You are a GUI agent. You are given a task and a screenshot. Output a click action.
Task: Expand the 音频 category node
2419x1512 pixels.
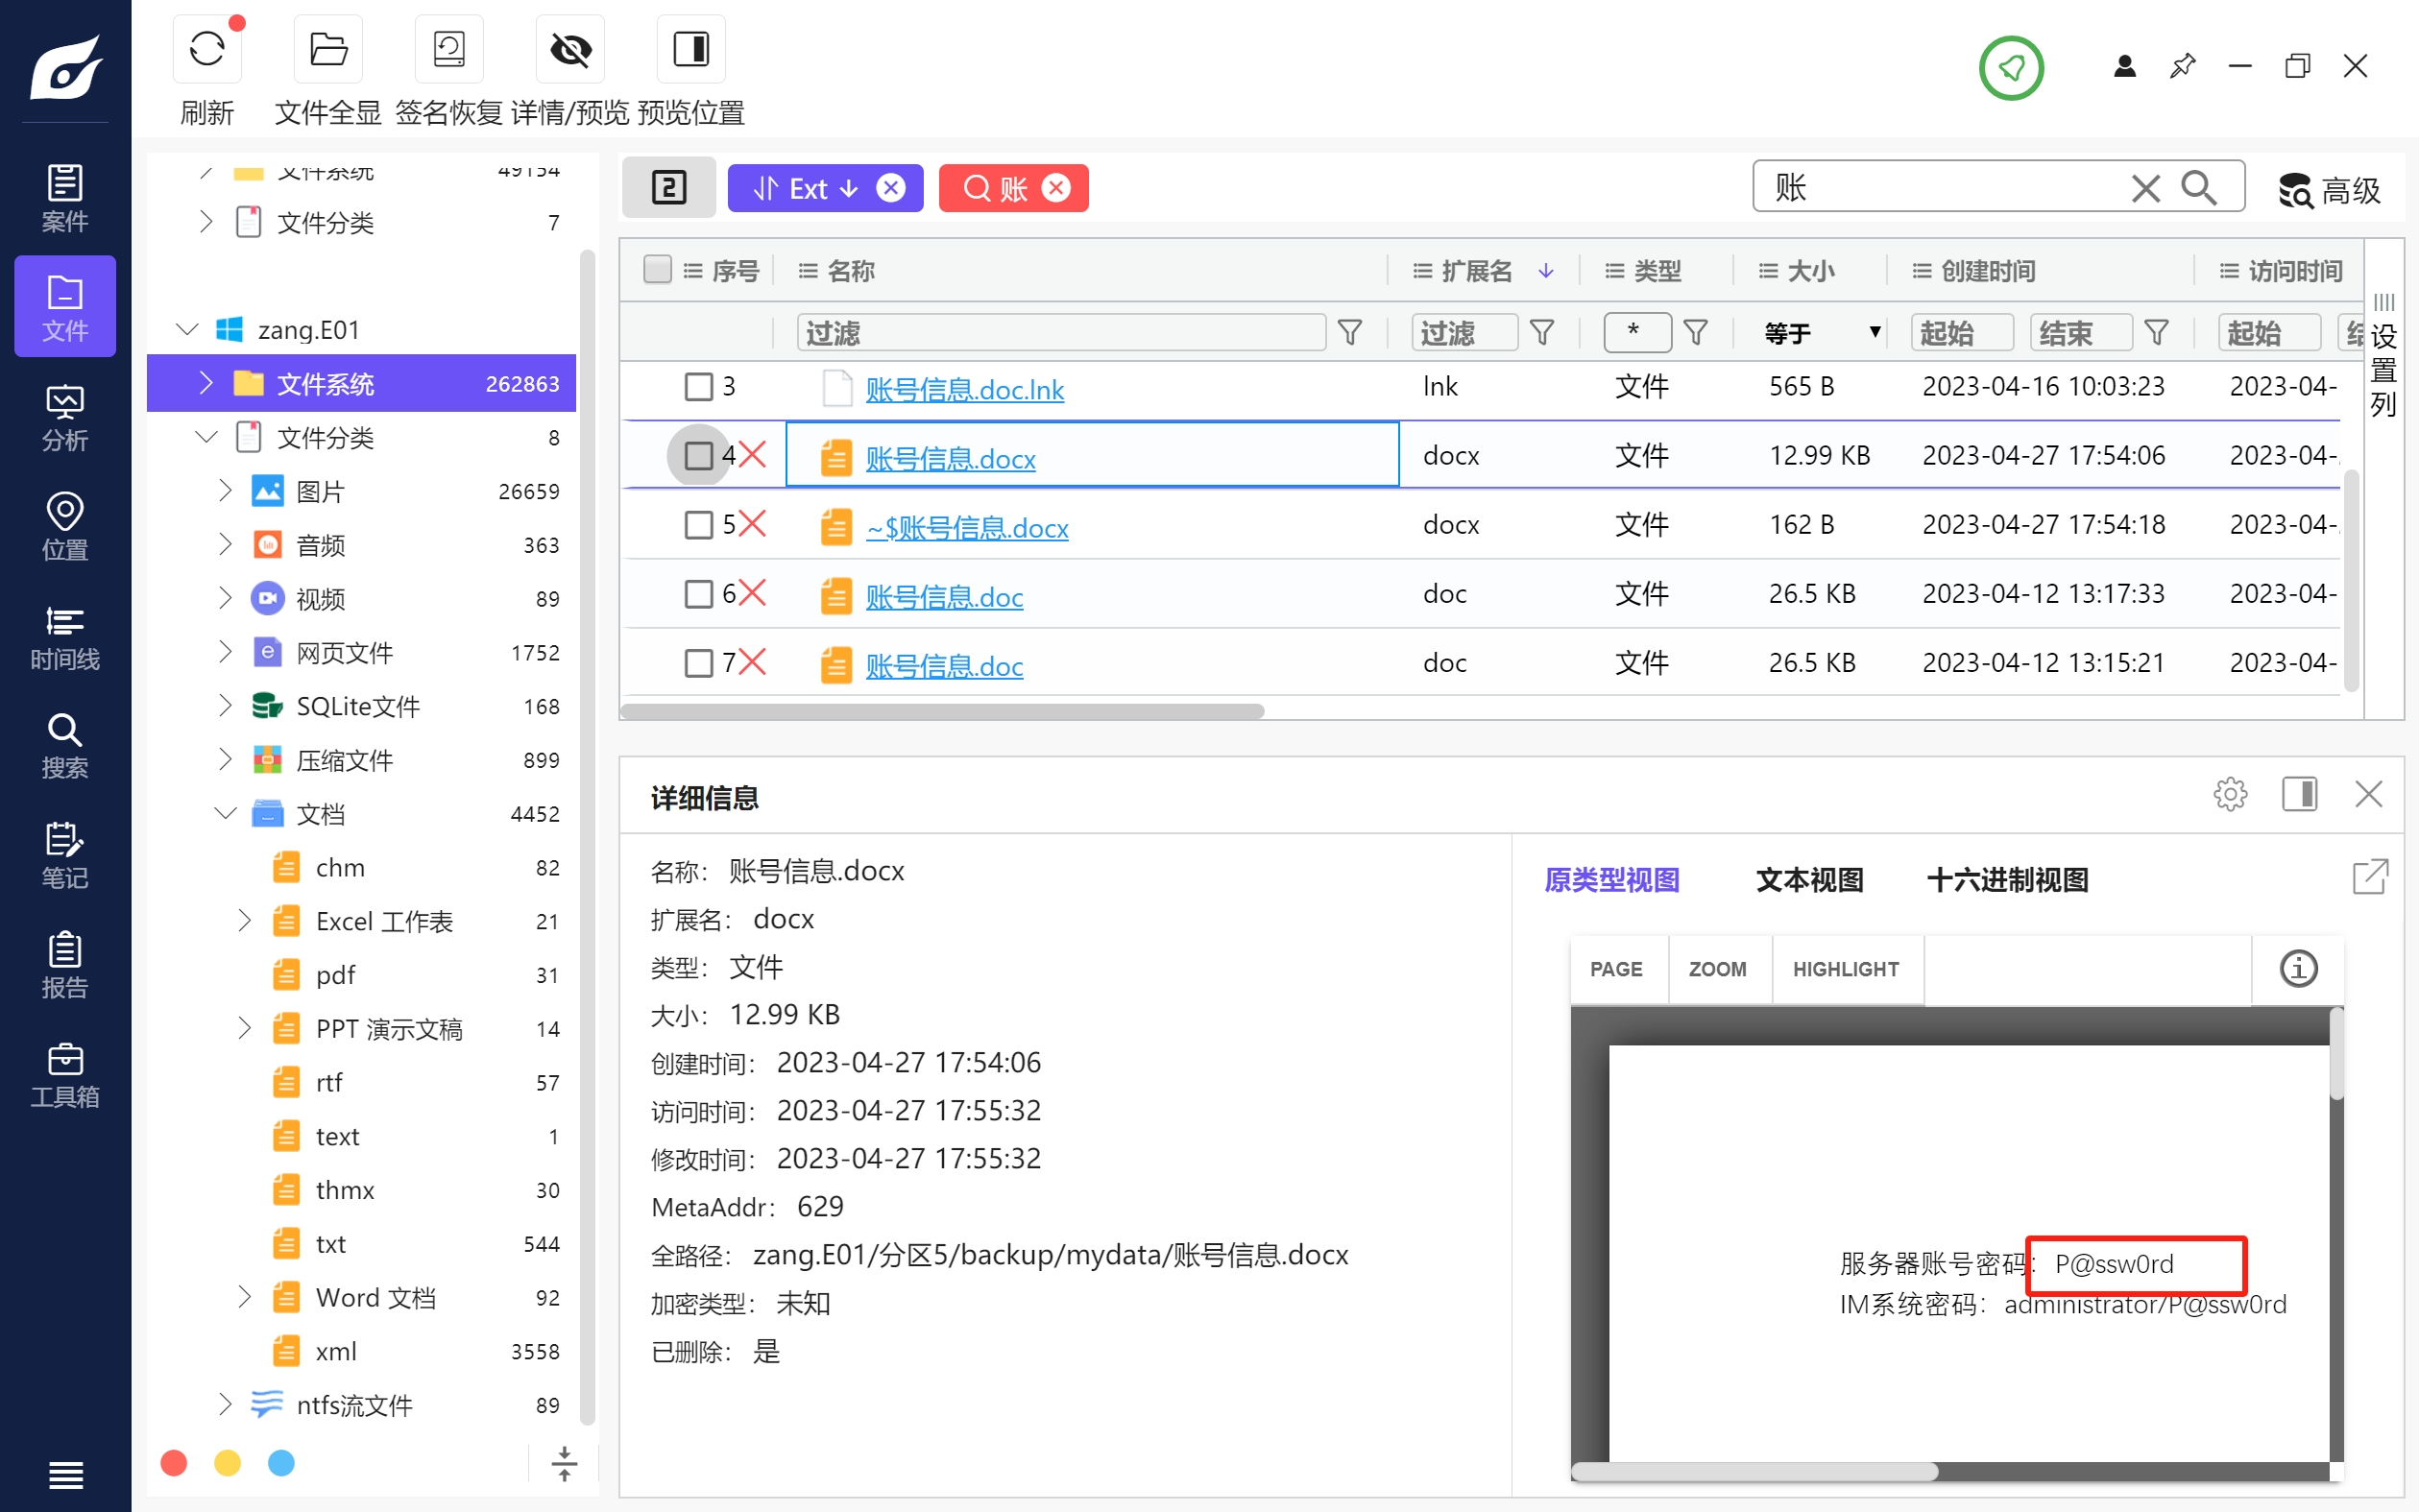tap(225, 544)
